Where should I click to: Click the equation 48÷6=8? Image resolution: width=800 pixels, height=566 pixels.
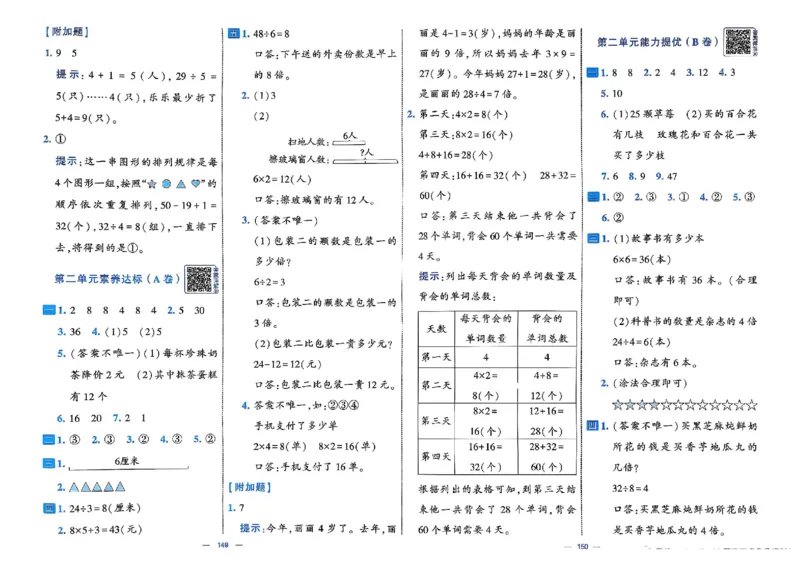click(271, 34)
